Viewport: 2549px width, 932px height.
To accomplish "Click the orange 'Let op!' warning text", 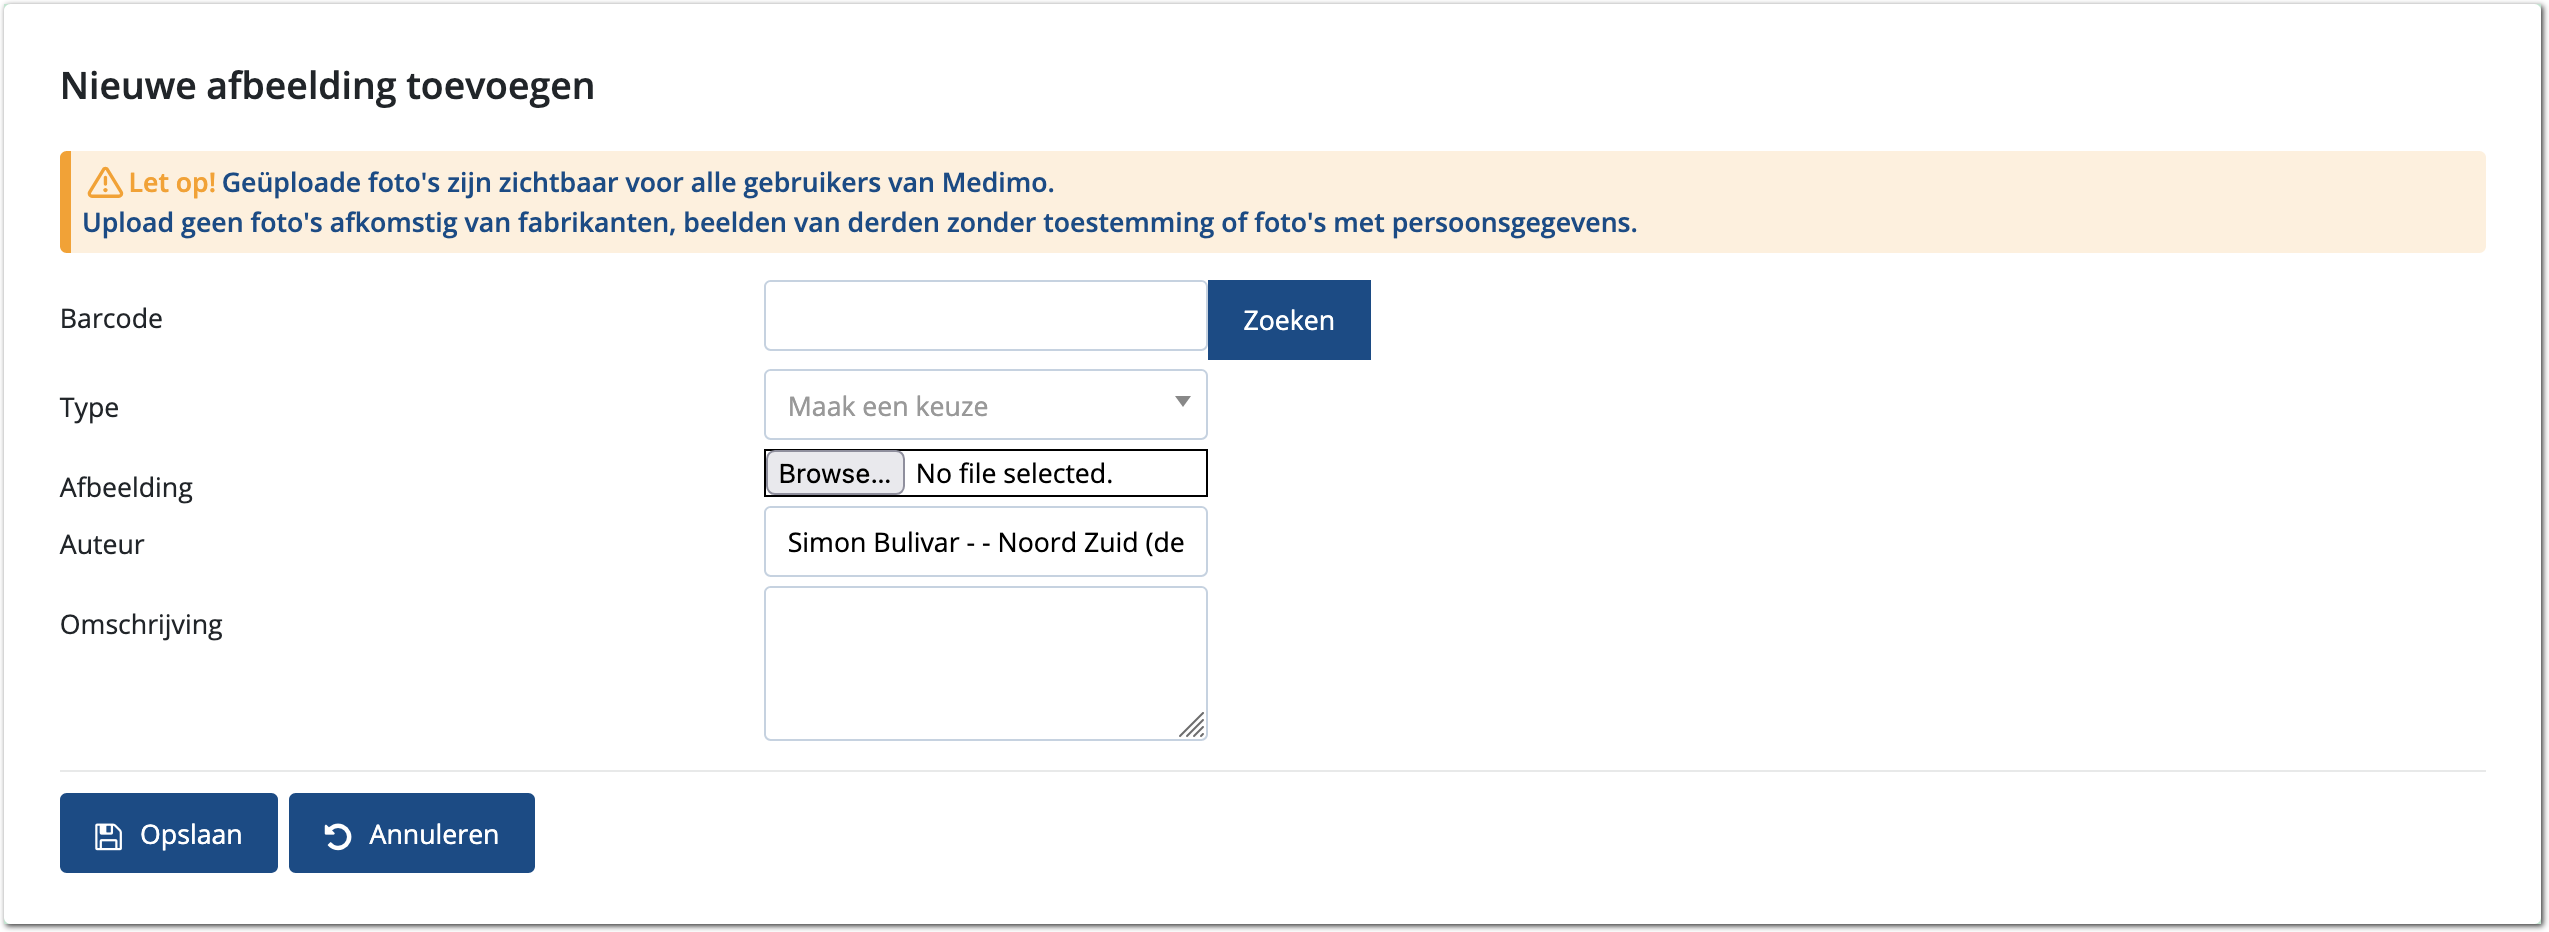I will 172,183.
